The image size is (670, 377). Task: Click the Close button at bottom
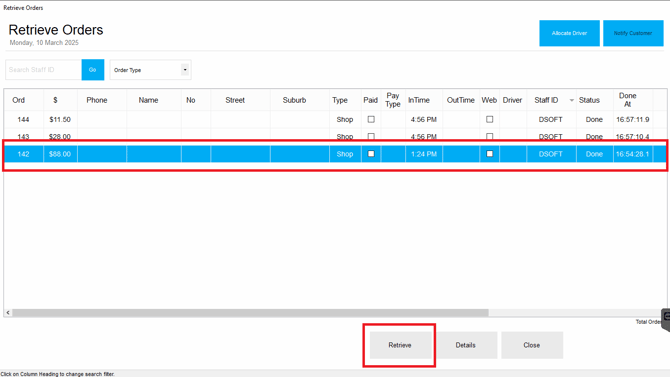click(x=532, y=345)
